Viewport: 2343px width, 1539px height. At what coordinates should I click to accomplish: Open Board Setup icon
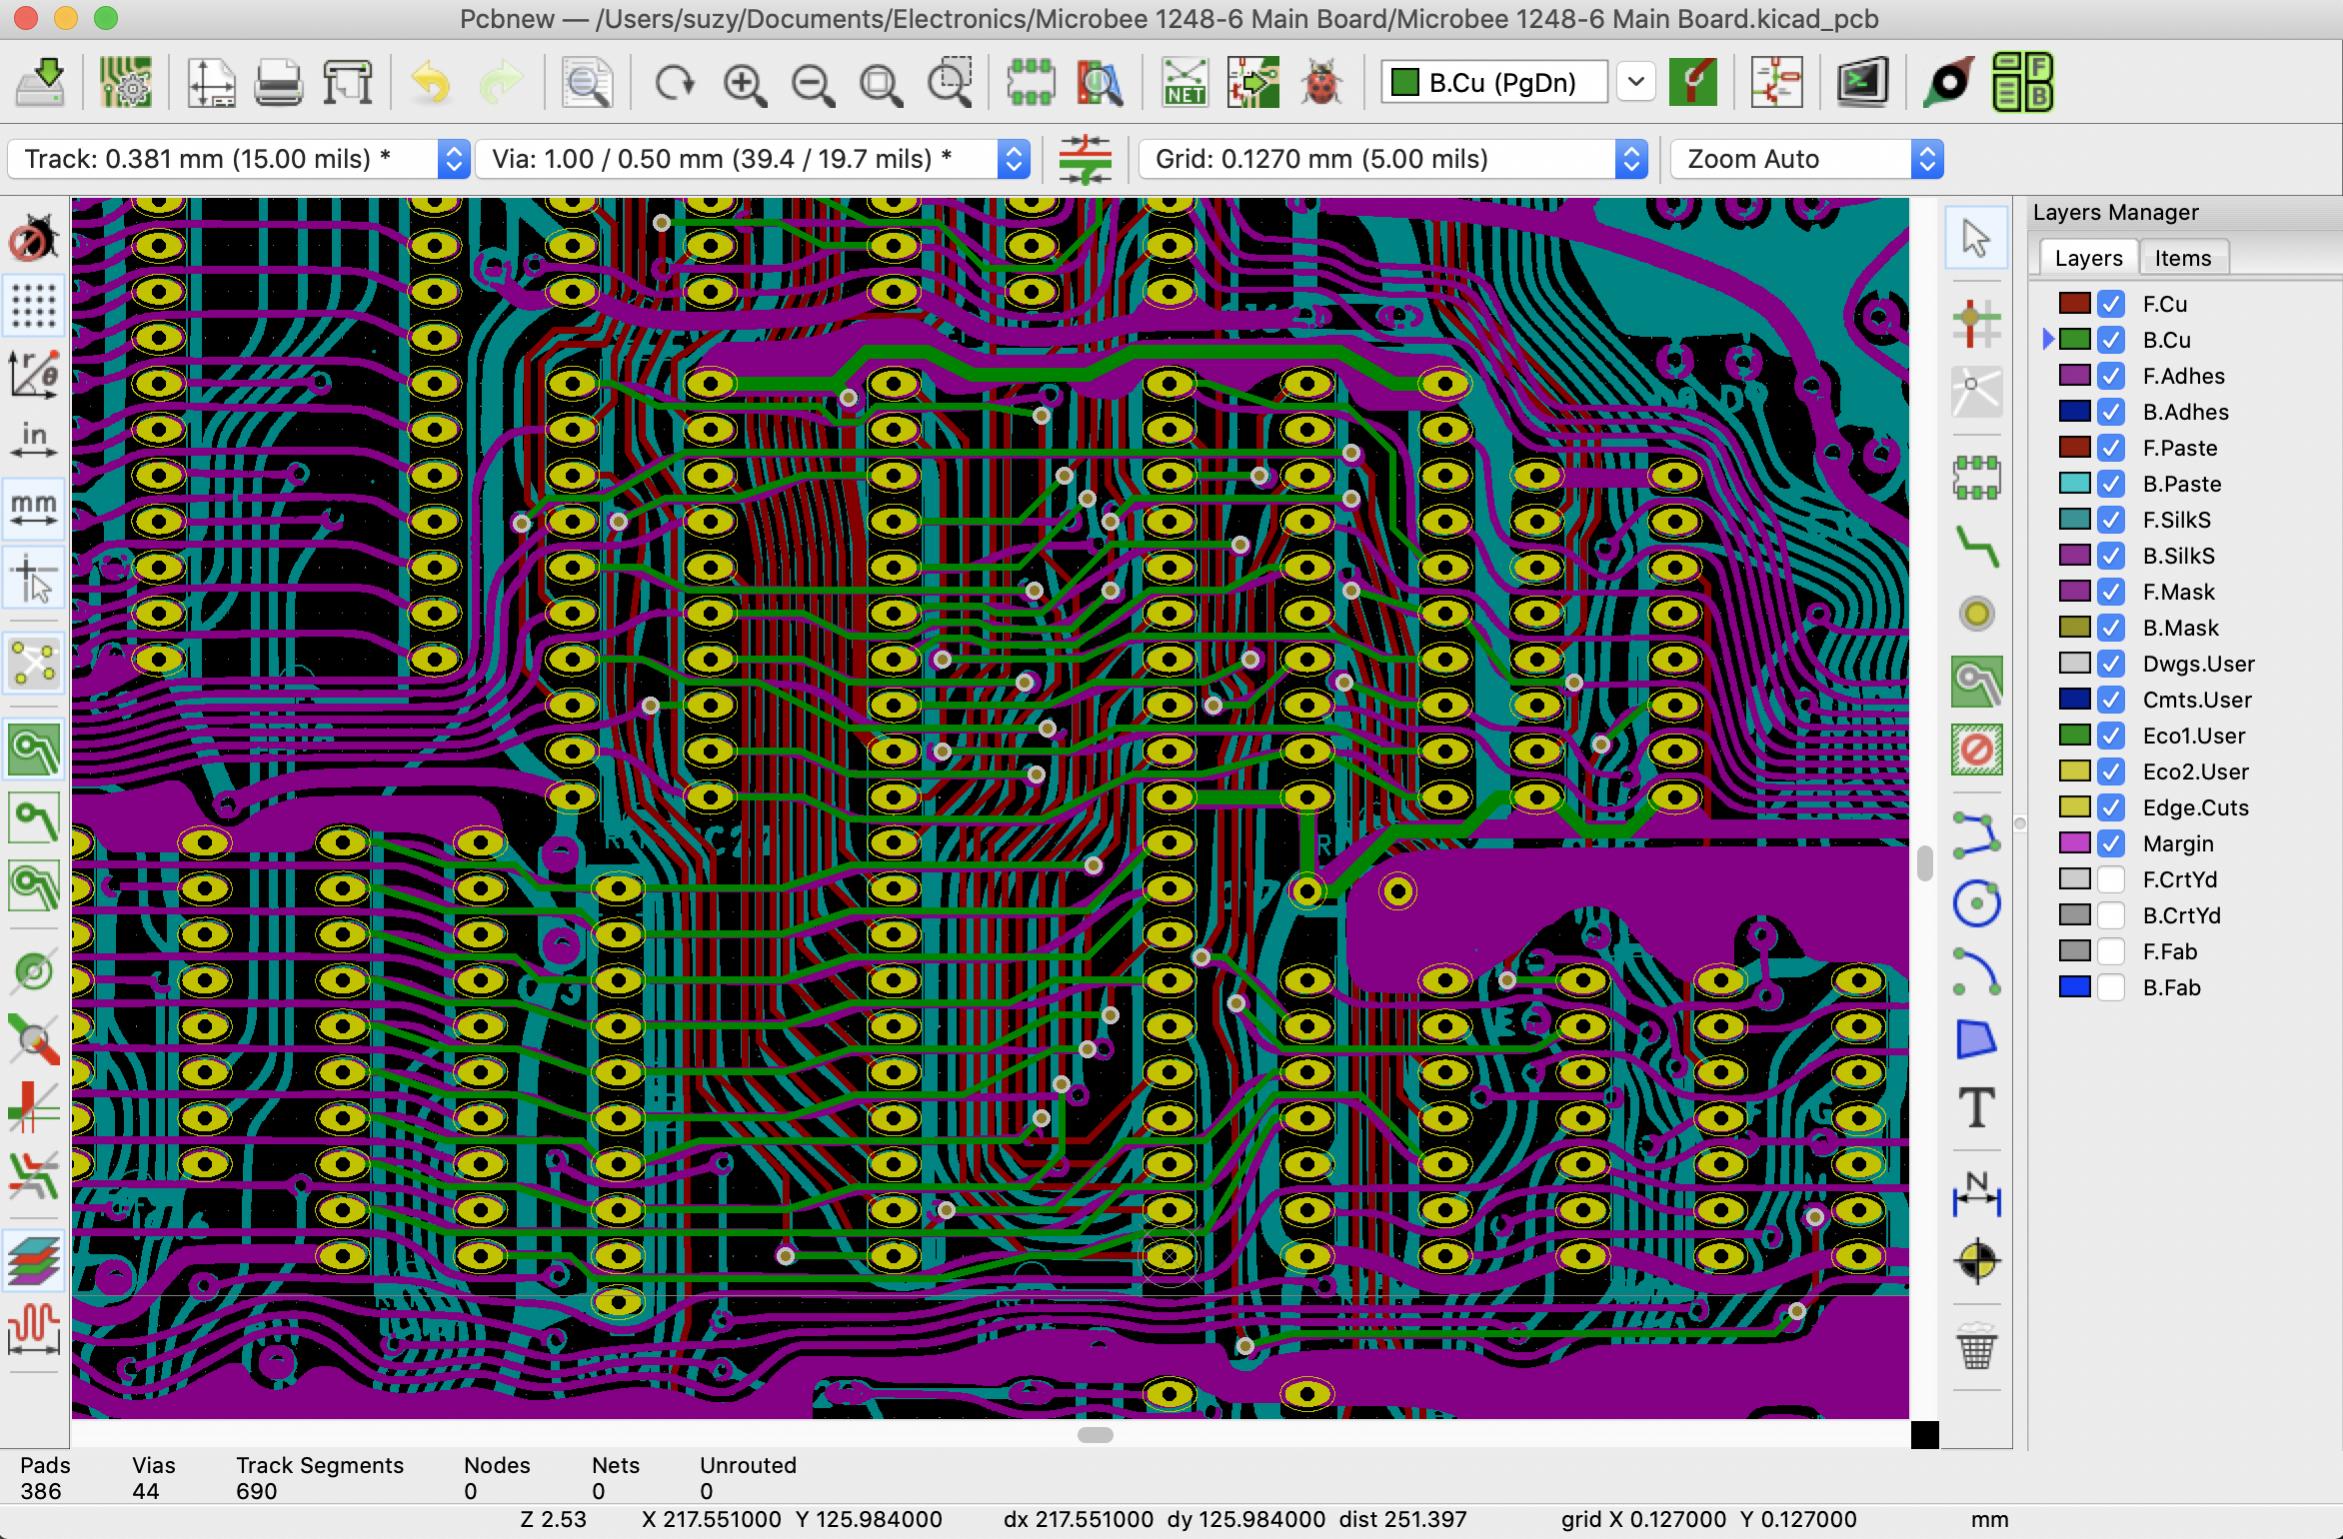(126, 82)
